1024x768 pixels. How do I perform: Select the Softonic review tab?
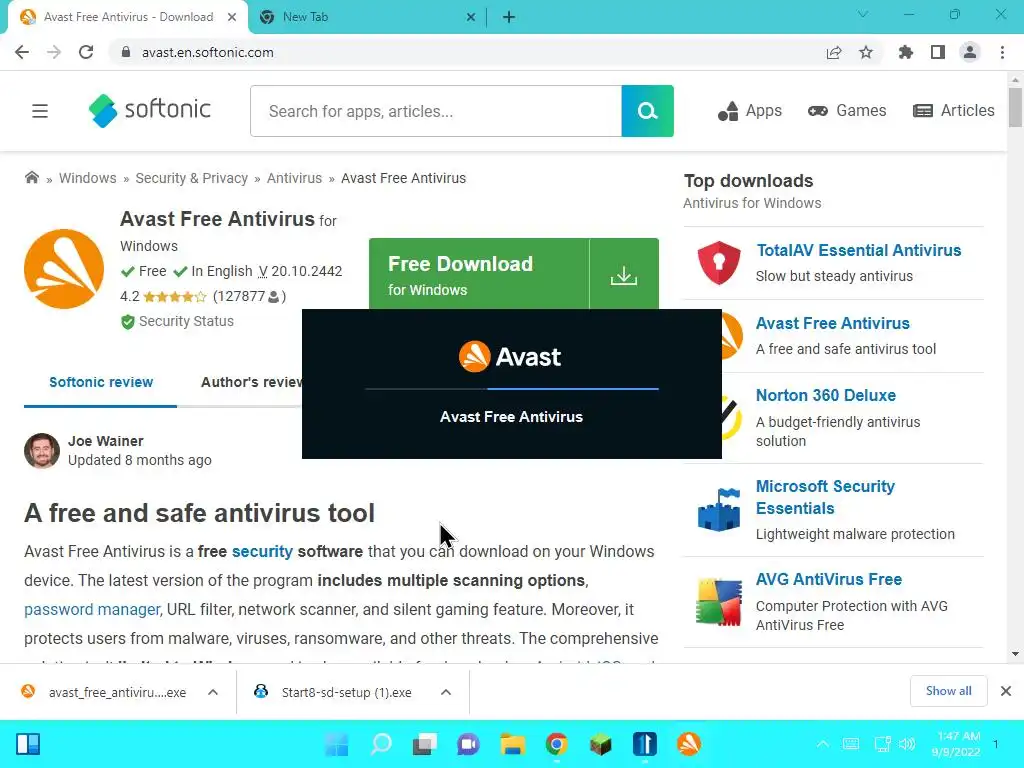coord(101,382)
